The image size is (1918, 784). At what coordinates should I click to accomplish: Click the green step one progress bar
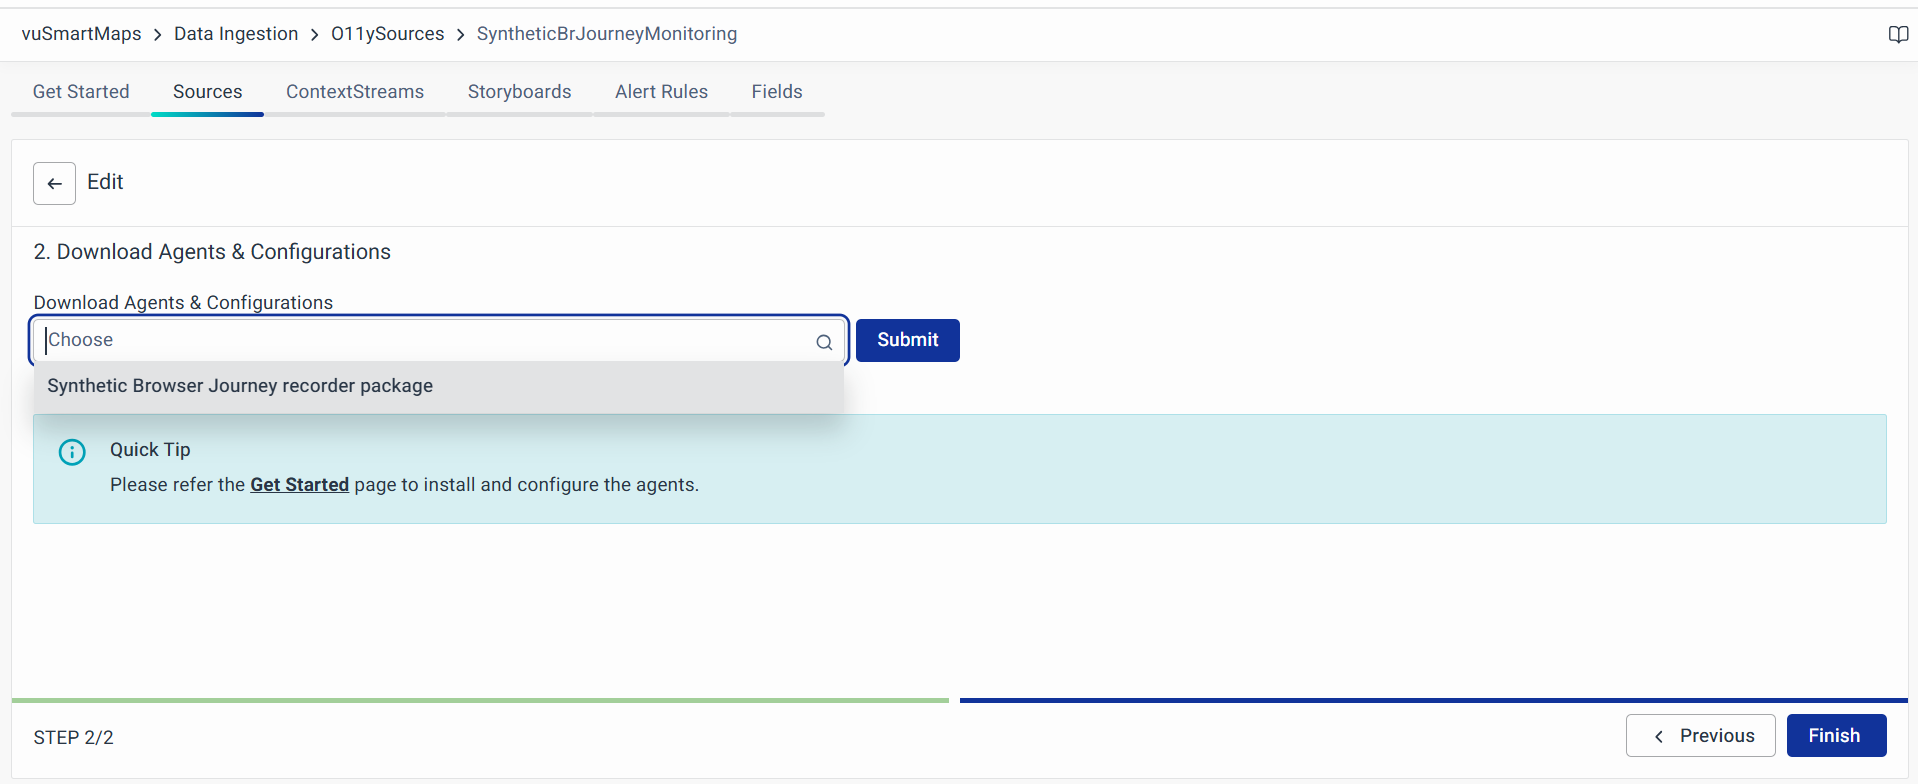480,700
